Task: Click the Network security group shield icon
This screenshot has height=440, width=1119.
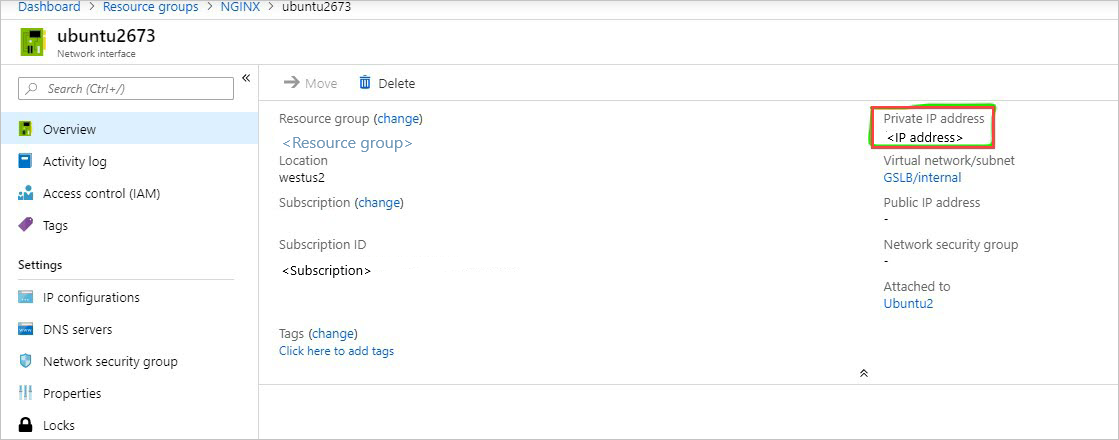Action: (x=26, y=362)
